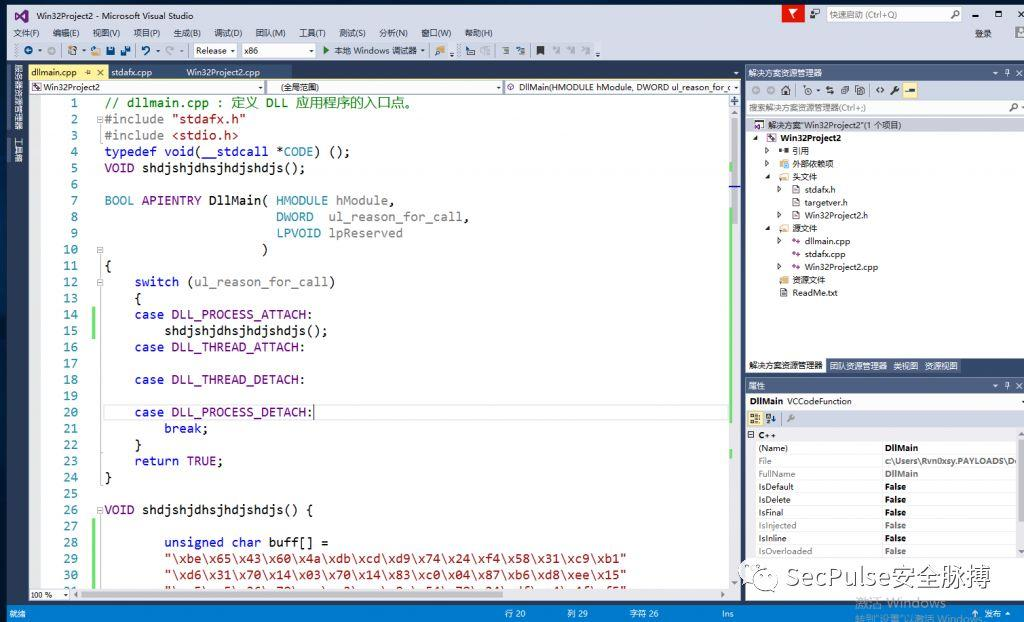Expand the stdafx.h node
Image resolution: width=1024 pixels, height=622 pixels.
779,189
